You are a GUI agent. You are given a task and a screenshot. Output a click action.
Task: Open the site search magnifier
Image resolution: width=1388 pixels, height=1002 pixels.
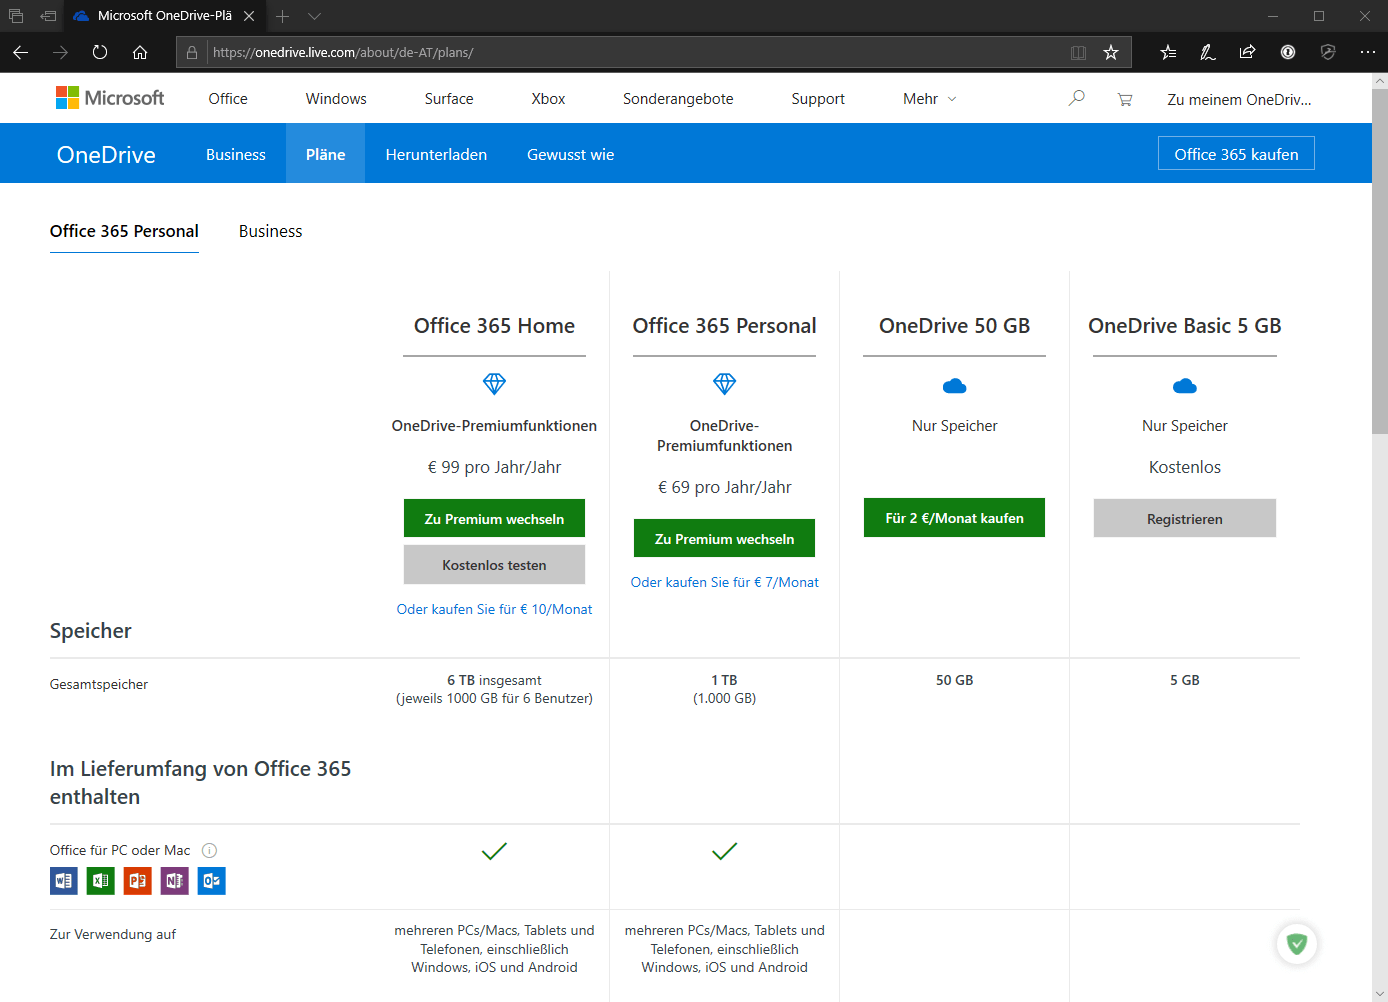[x=1076, y=98]
